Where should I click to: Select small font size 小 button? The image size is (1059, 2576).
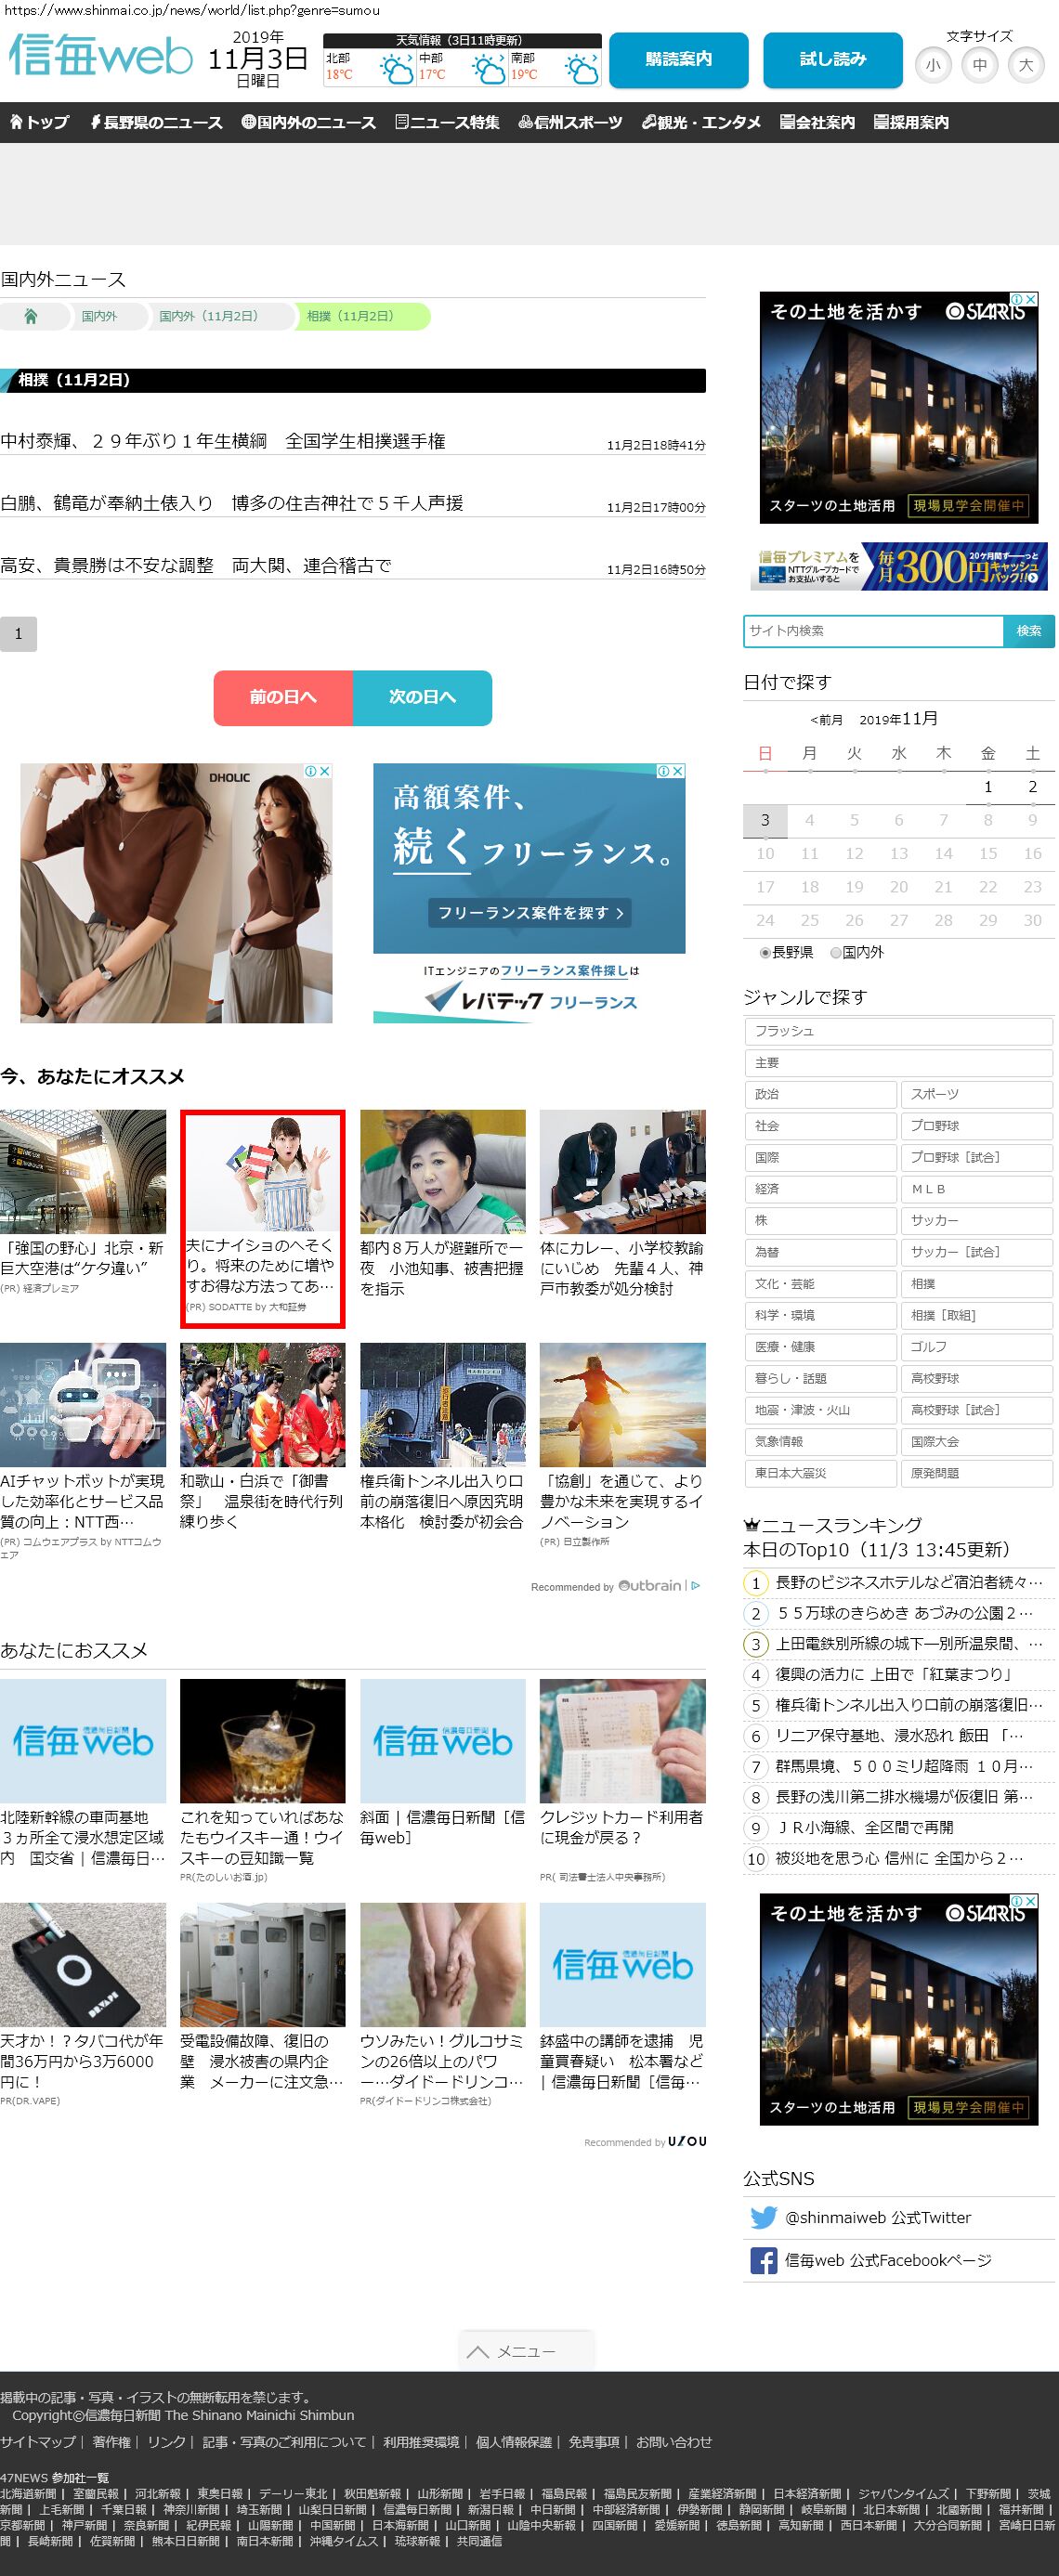pyautogui.click(x=932, y=65)
